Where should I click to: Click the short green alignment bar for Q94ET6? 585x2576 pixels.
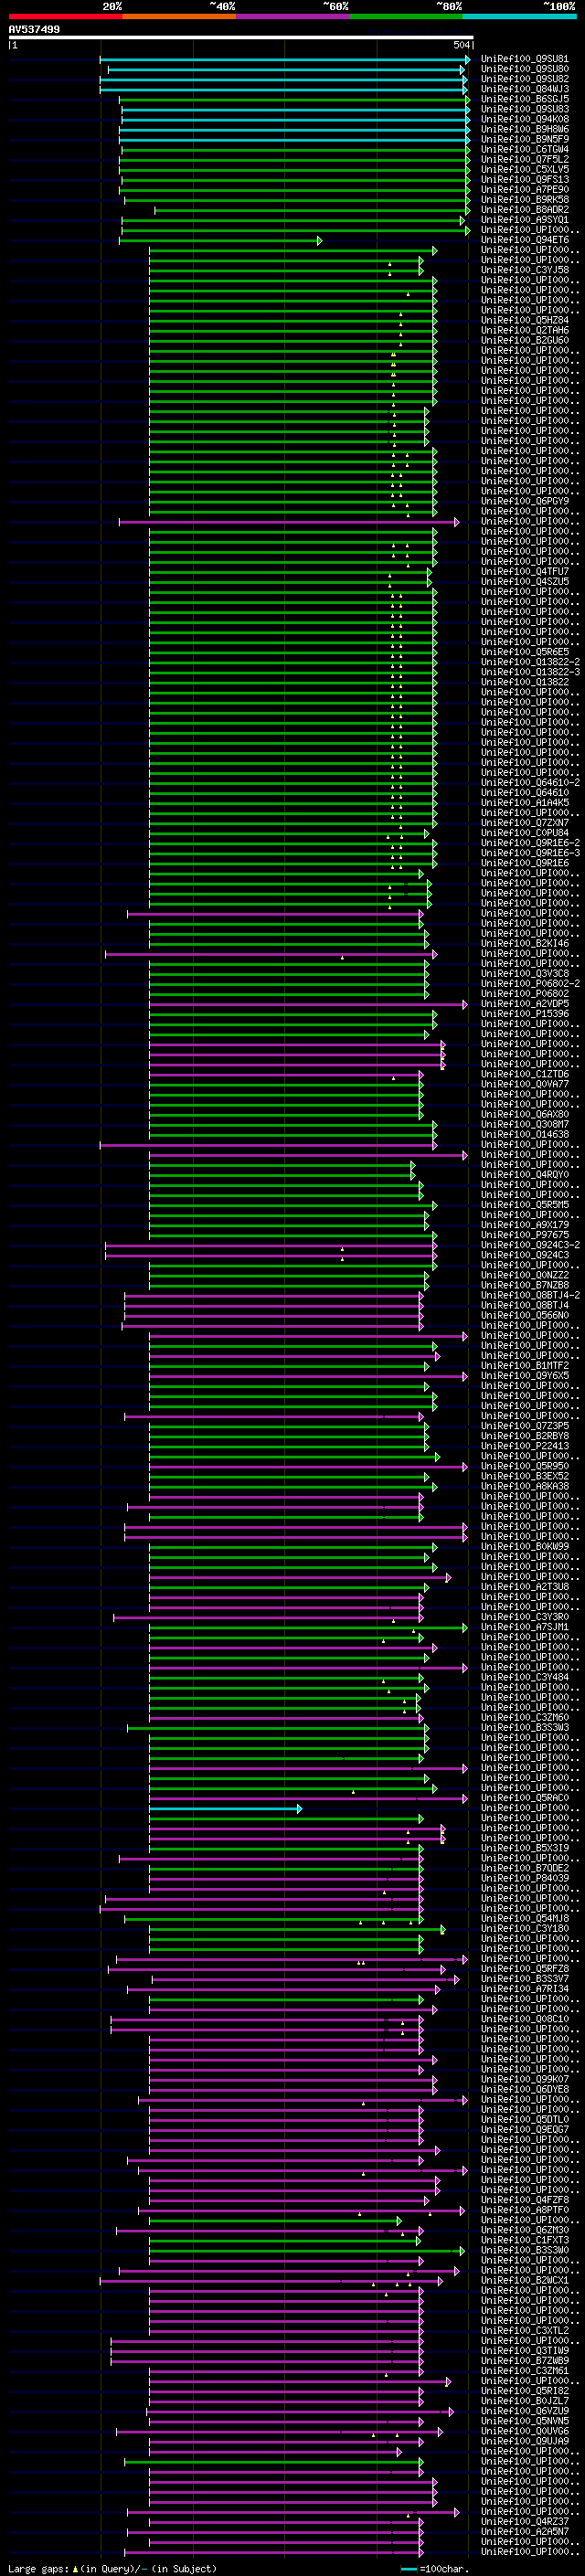pos(221,241)
